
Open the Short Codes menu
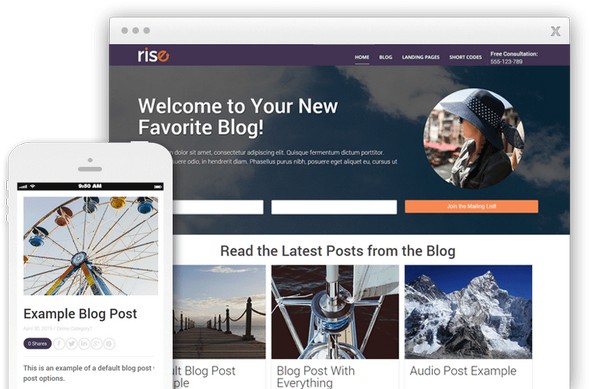click(x=465, y=57)
